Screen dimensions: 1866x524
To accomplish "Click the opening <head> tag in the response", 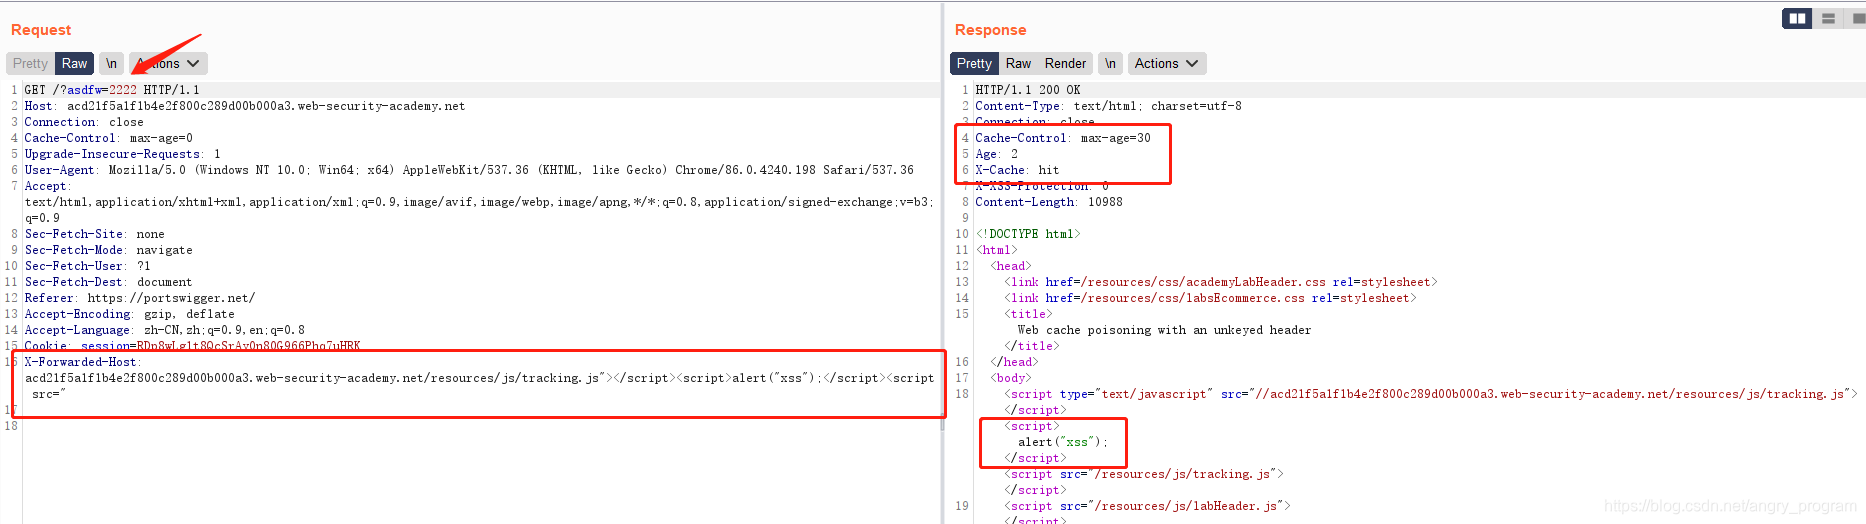I will pyautogui.click(x=1011, y=266).
